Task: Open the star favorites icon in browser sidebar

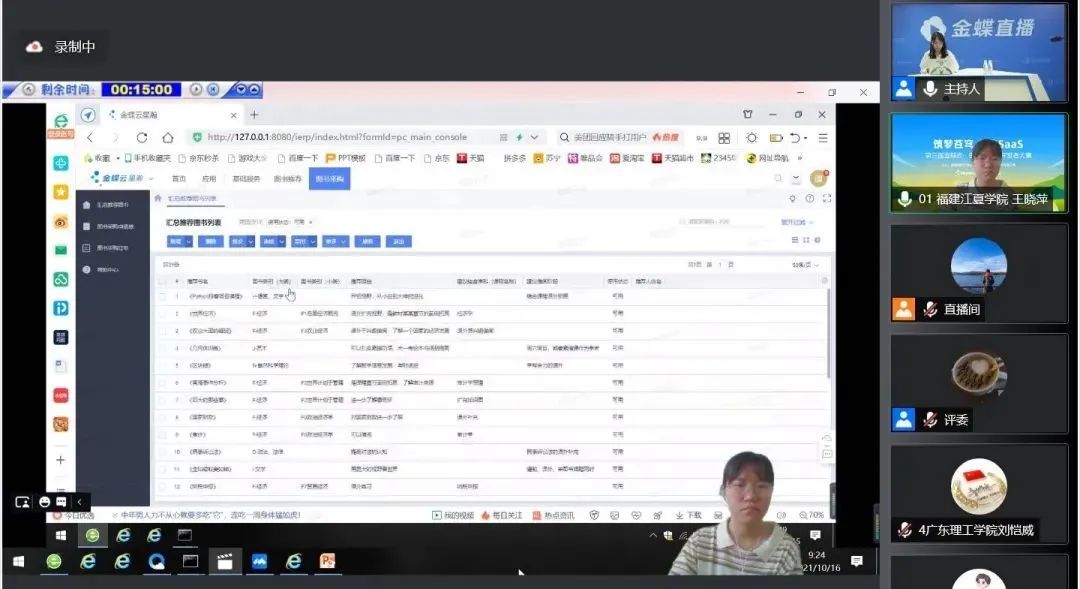Action: tap(61, 192)
